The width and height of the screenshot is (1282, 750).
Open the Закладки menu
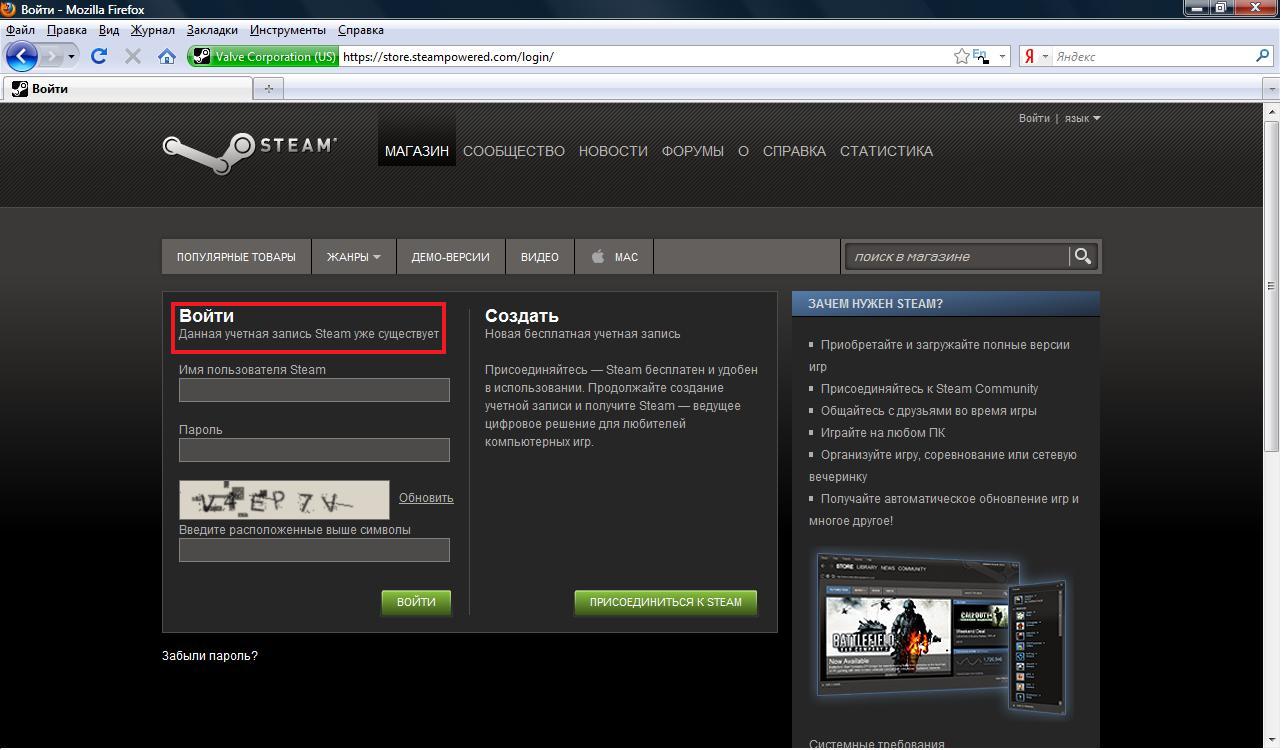pos(212,30)
